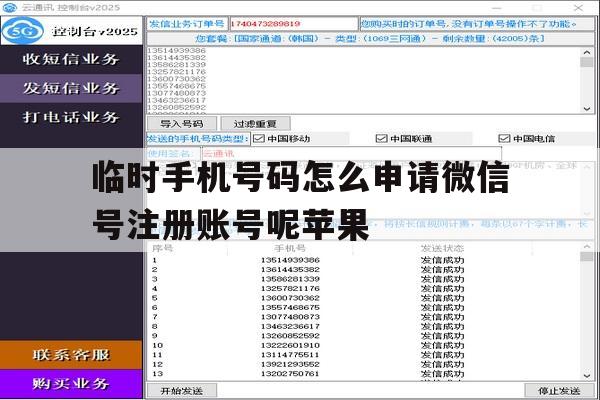Click the order number hint text field
The height and width of the screenshot is (400, 600).
click(477, 24)
